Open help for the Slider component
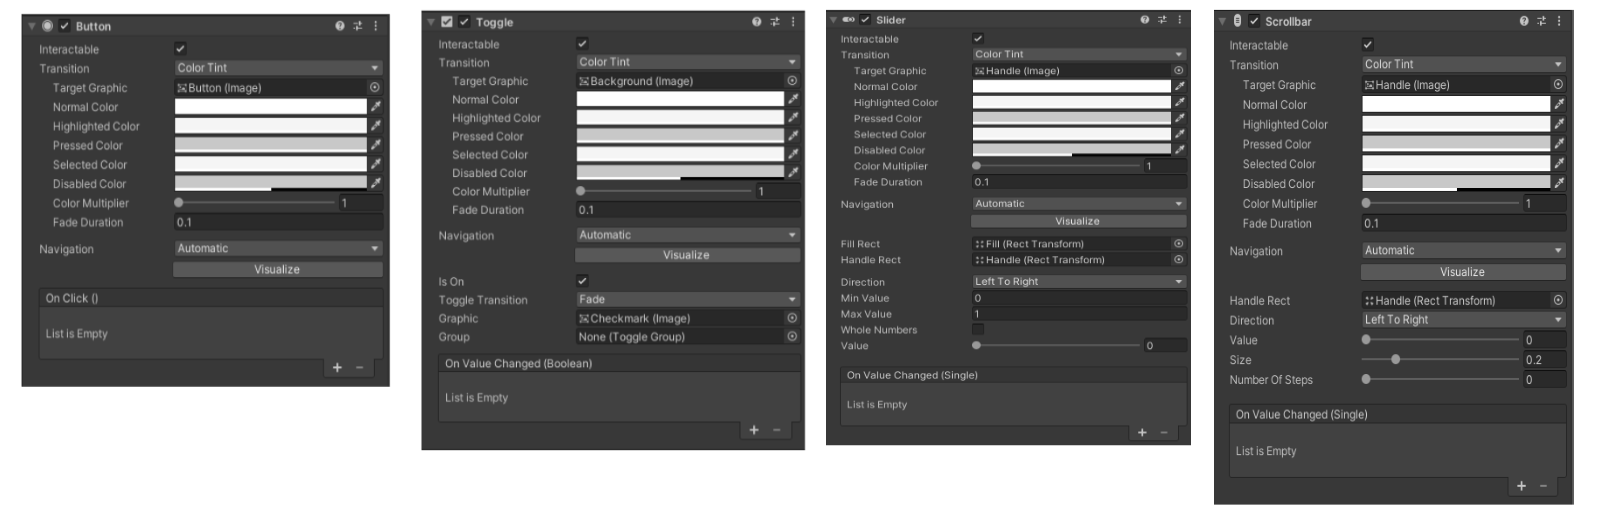The height and width of the screenshot is (521, 1597). 1145,20
